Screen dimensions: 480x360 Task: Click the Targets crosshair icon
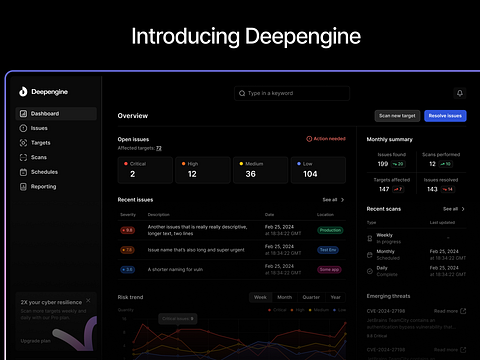[x=23, y=143]
